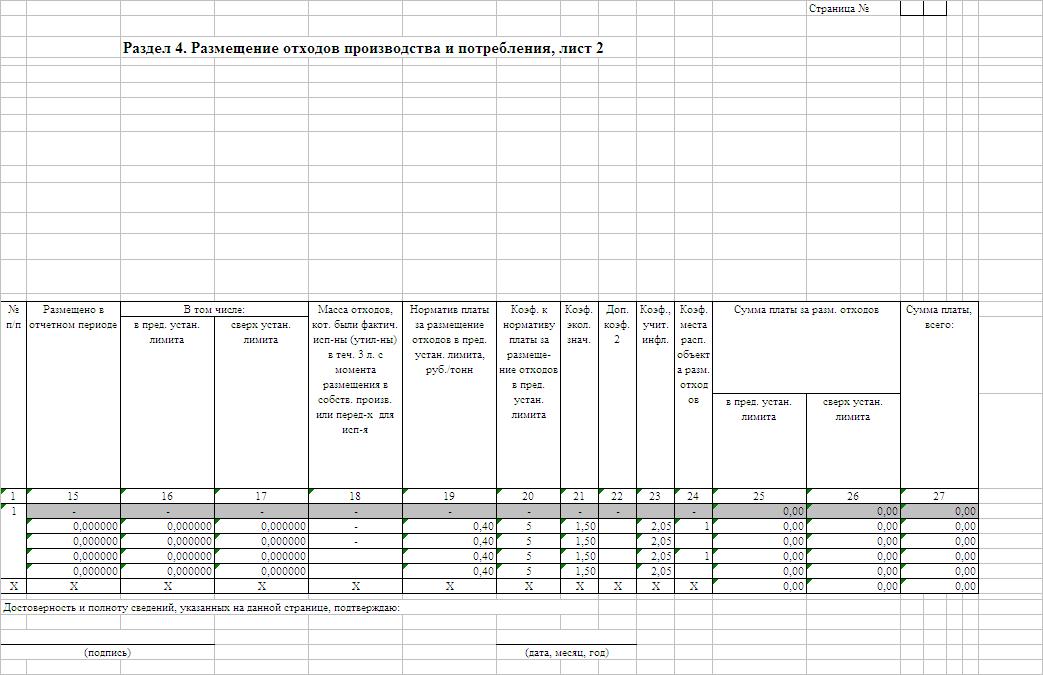Viewport: 1043px width, 675px height.
Task: Click the column number 15 cell
Action: 73,496
